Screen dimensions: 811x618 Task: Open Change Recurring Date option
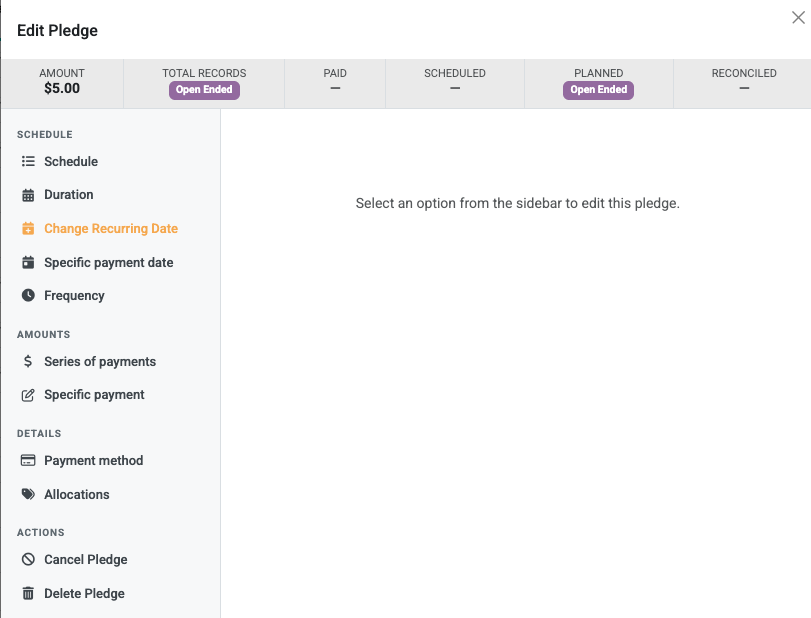point(111,229)
